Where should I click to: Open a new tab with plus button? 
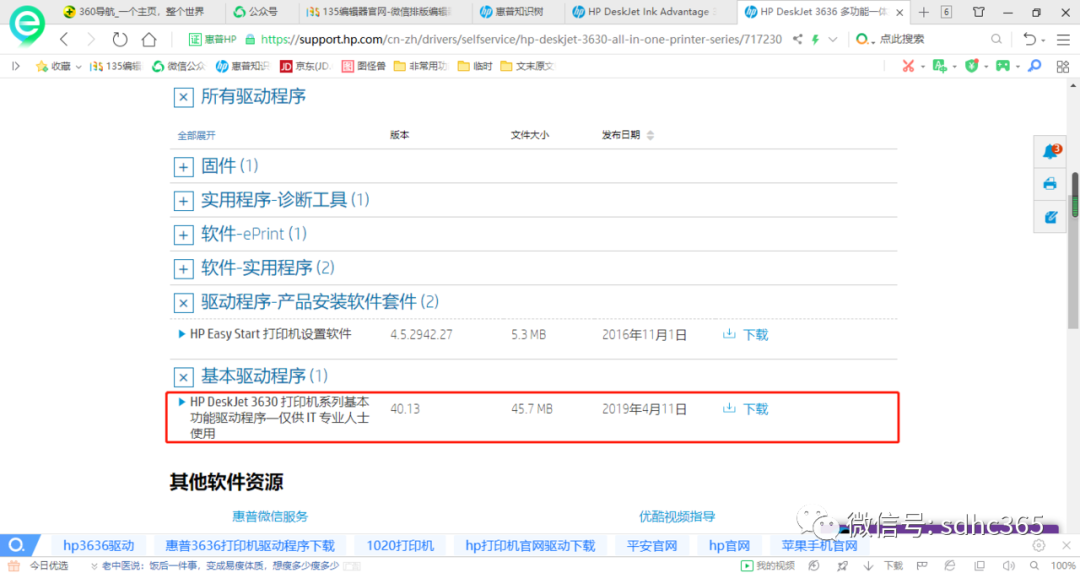[924, 12]
